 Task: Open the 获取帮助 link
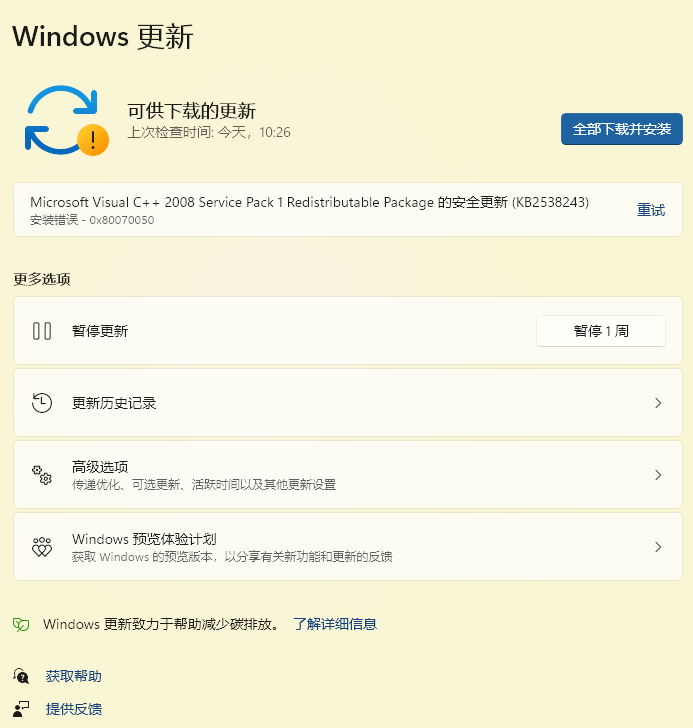point(73,676)
